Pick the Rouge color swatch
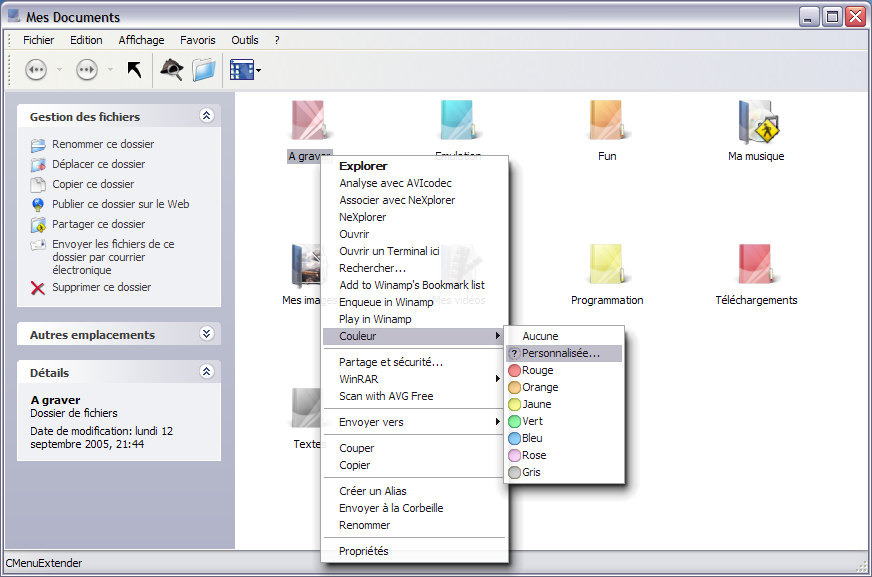 tap(515, 371)
